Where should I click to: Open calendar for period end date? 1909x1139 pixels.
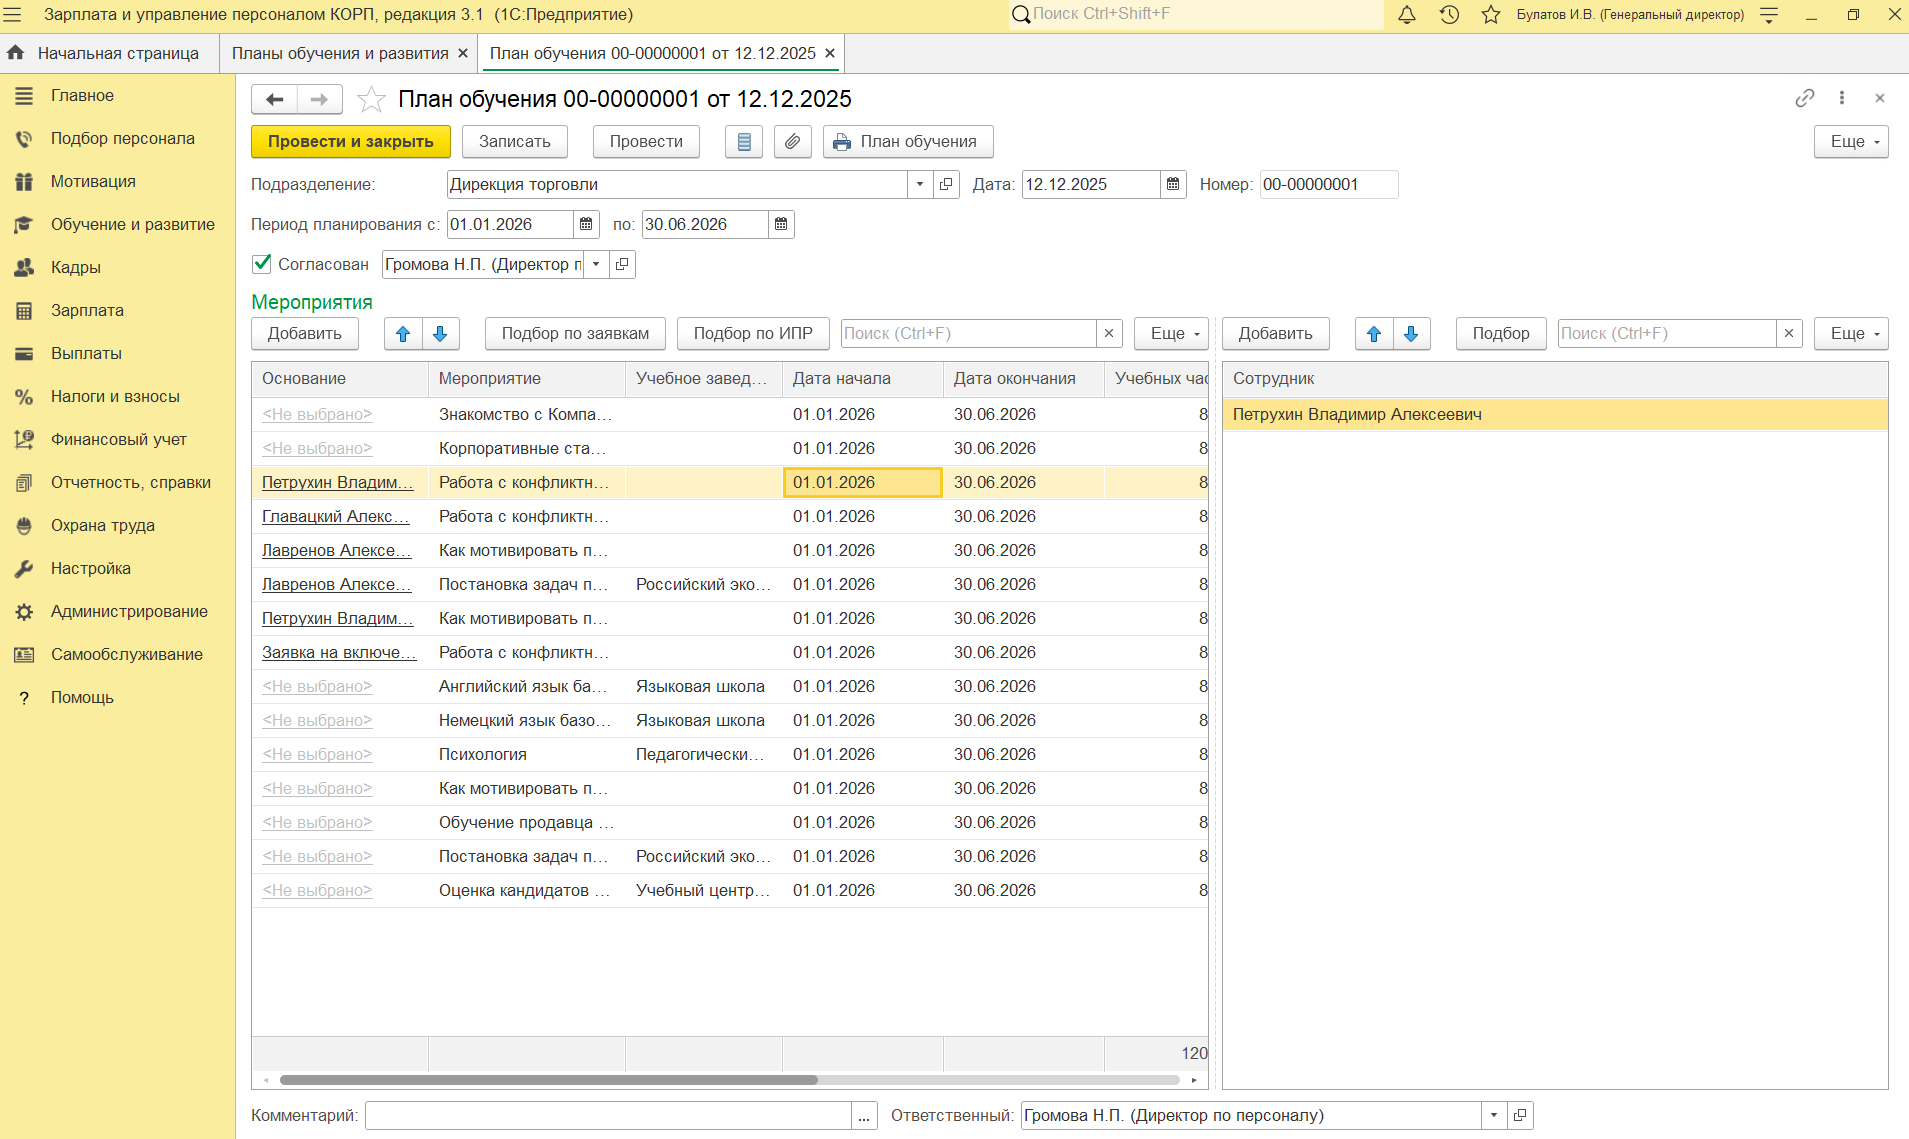point(781,224)
